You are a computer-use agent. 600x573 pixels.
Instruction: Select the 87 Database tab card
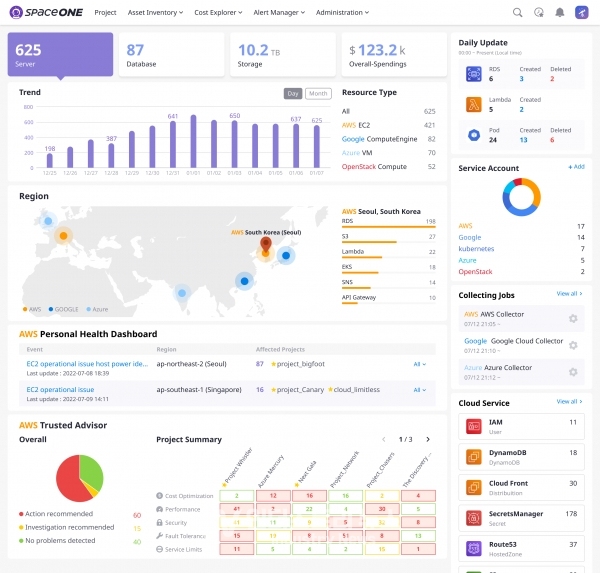click(x=172, y=54)
